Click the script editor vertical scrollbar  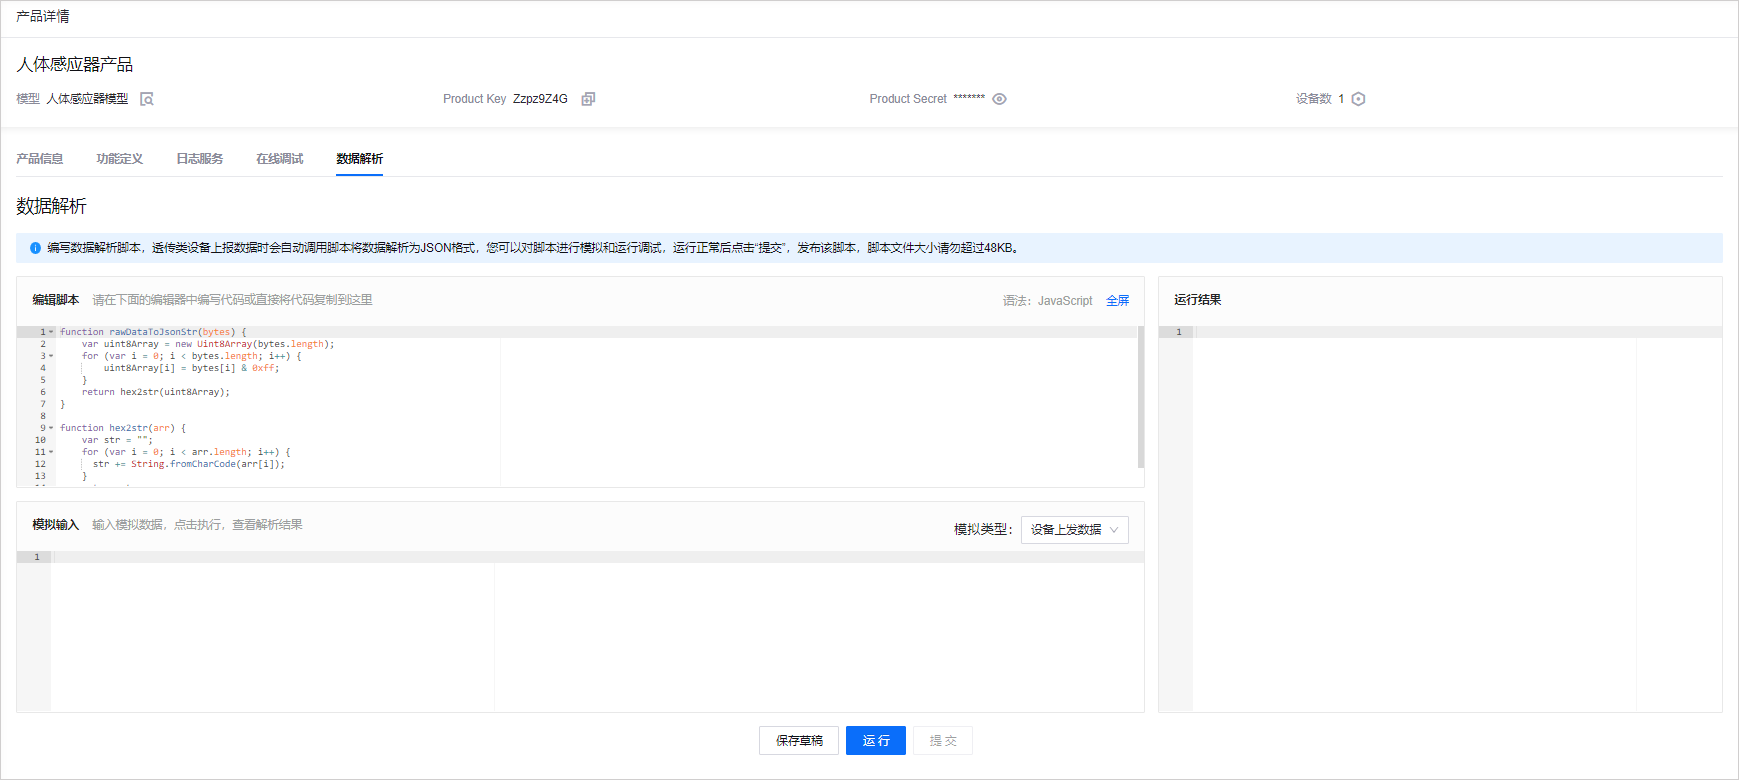tap(1141, 397)
